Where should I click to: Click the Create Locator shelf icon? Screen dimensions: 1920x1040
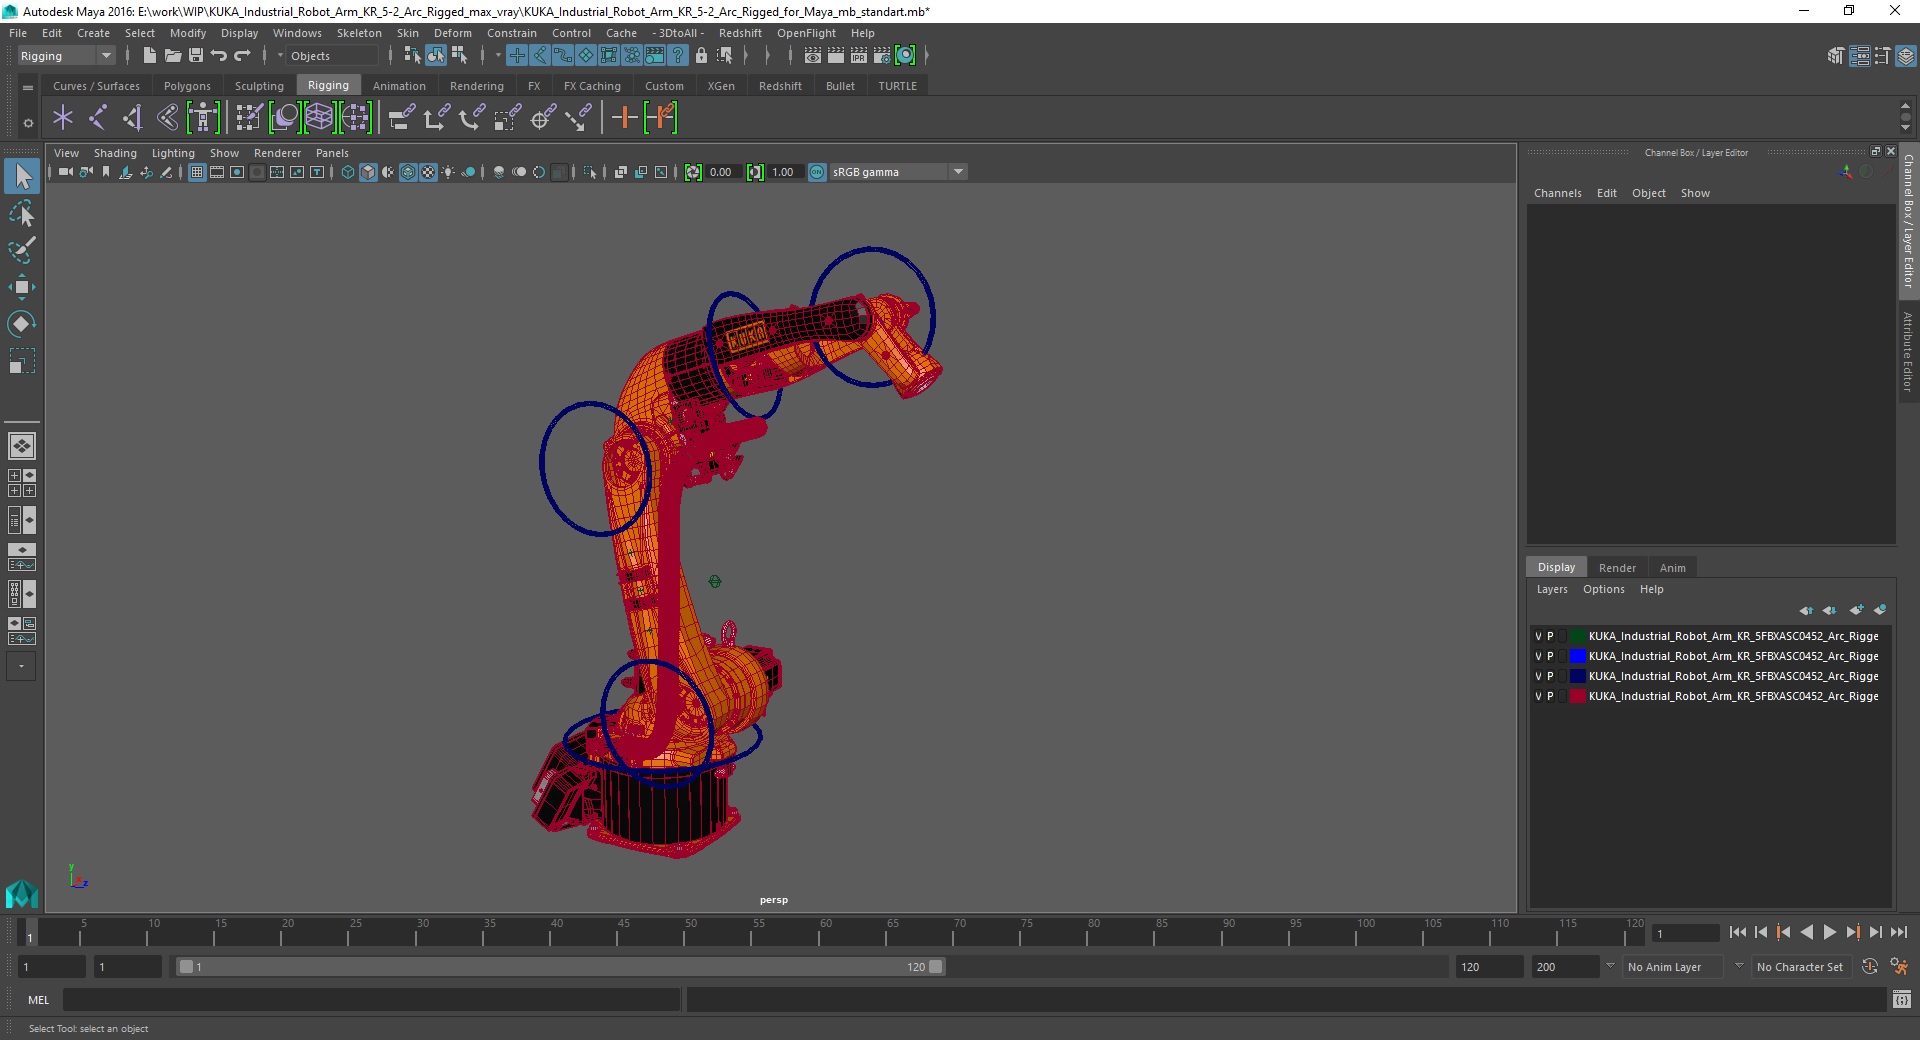[63, 118]
